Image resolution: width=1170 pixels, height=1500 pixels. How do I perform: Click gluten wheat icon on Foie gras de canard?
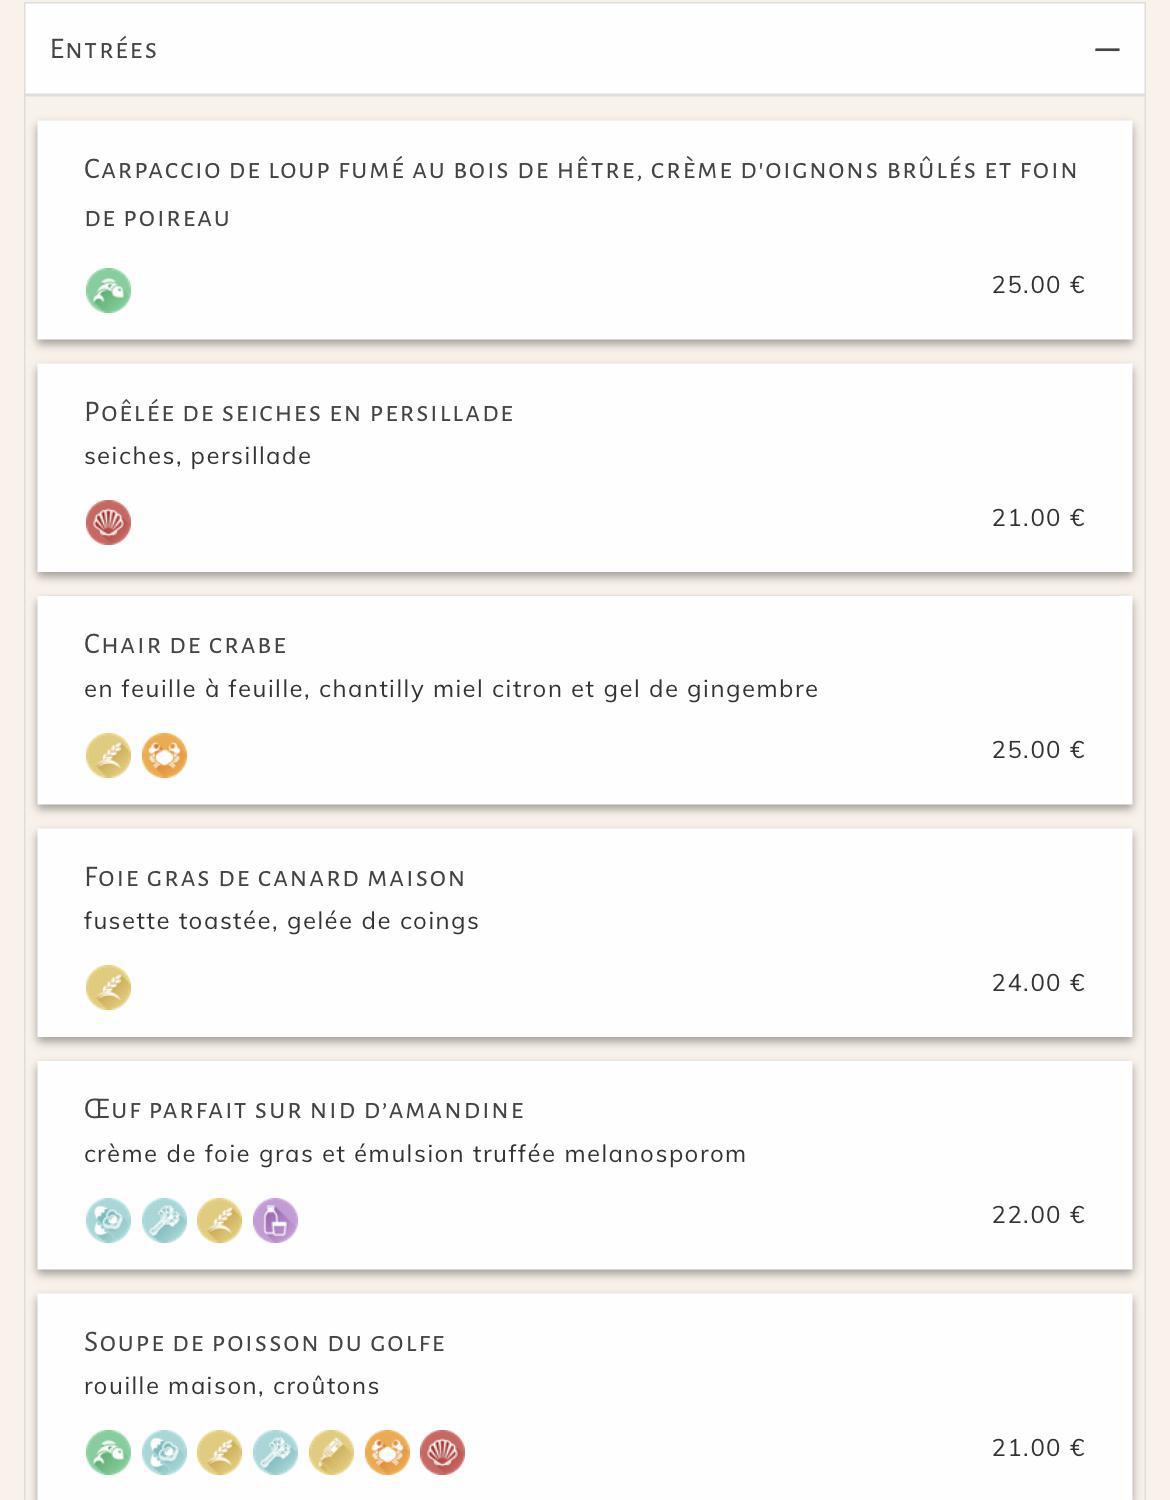(108, 987)
